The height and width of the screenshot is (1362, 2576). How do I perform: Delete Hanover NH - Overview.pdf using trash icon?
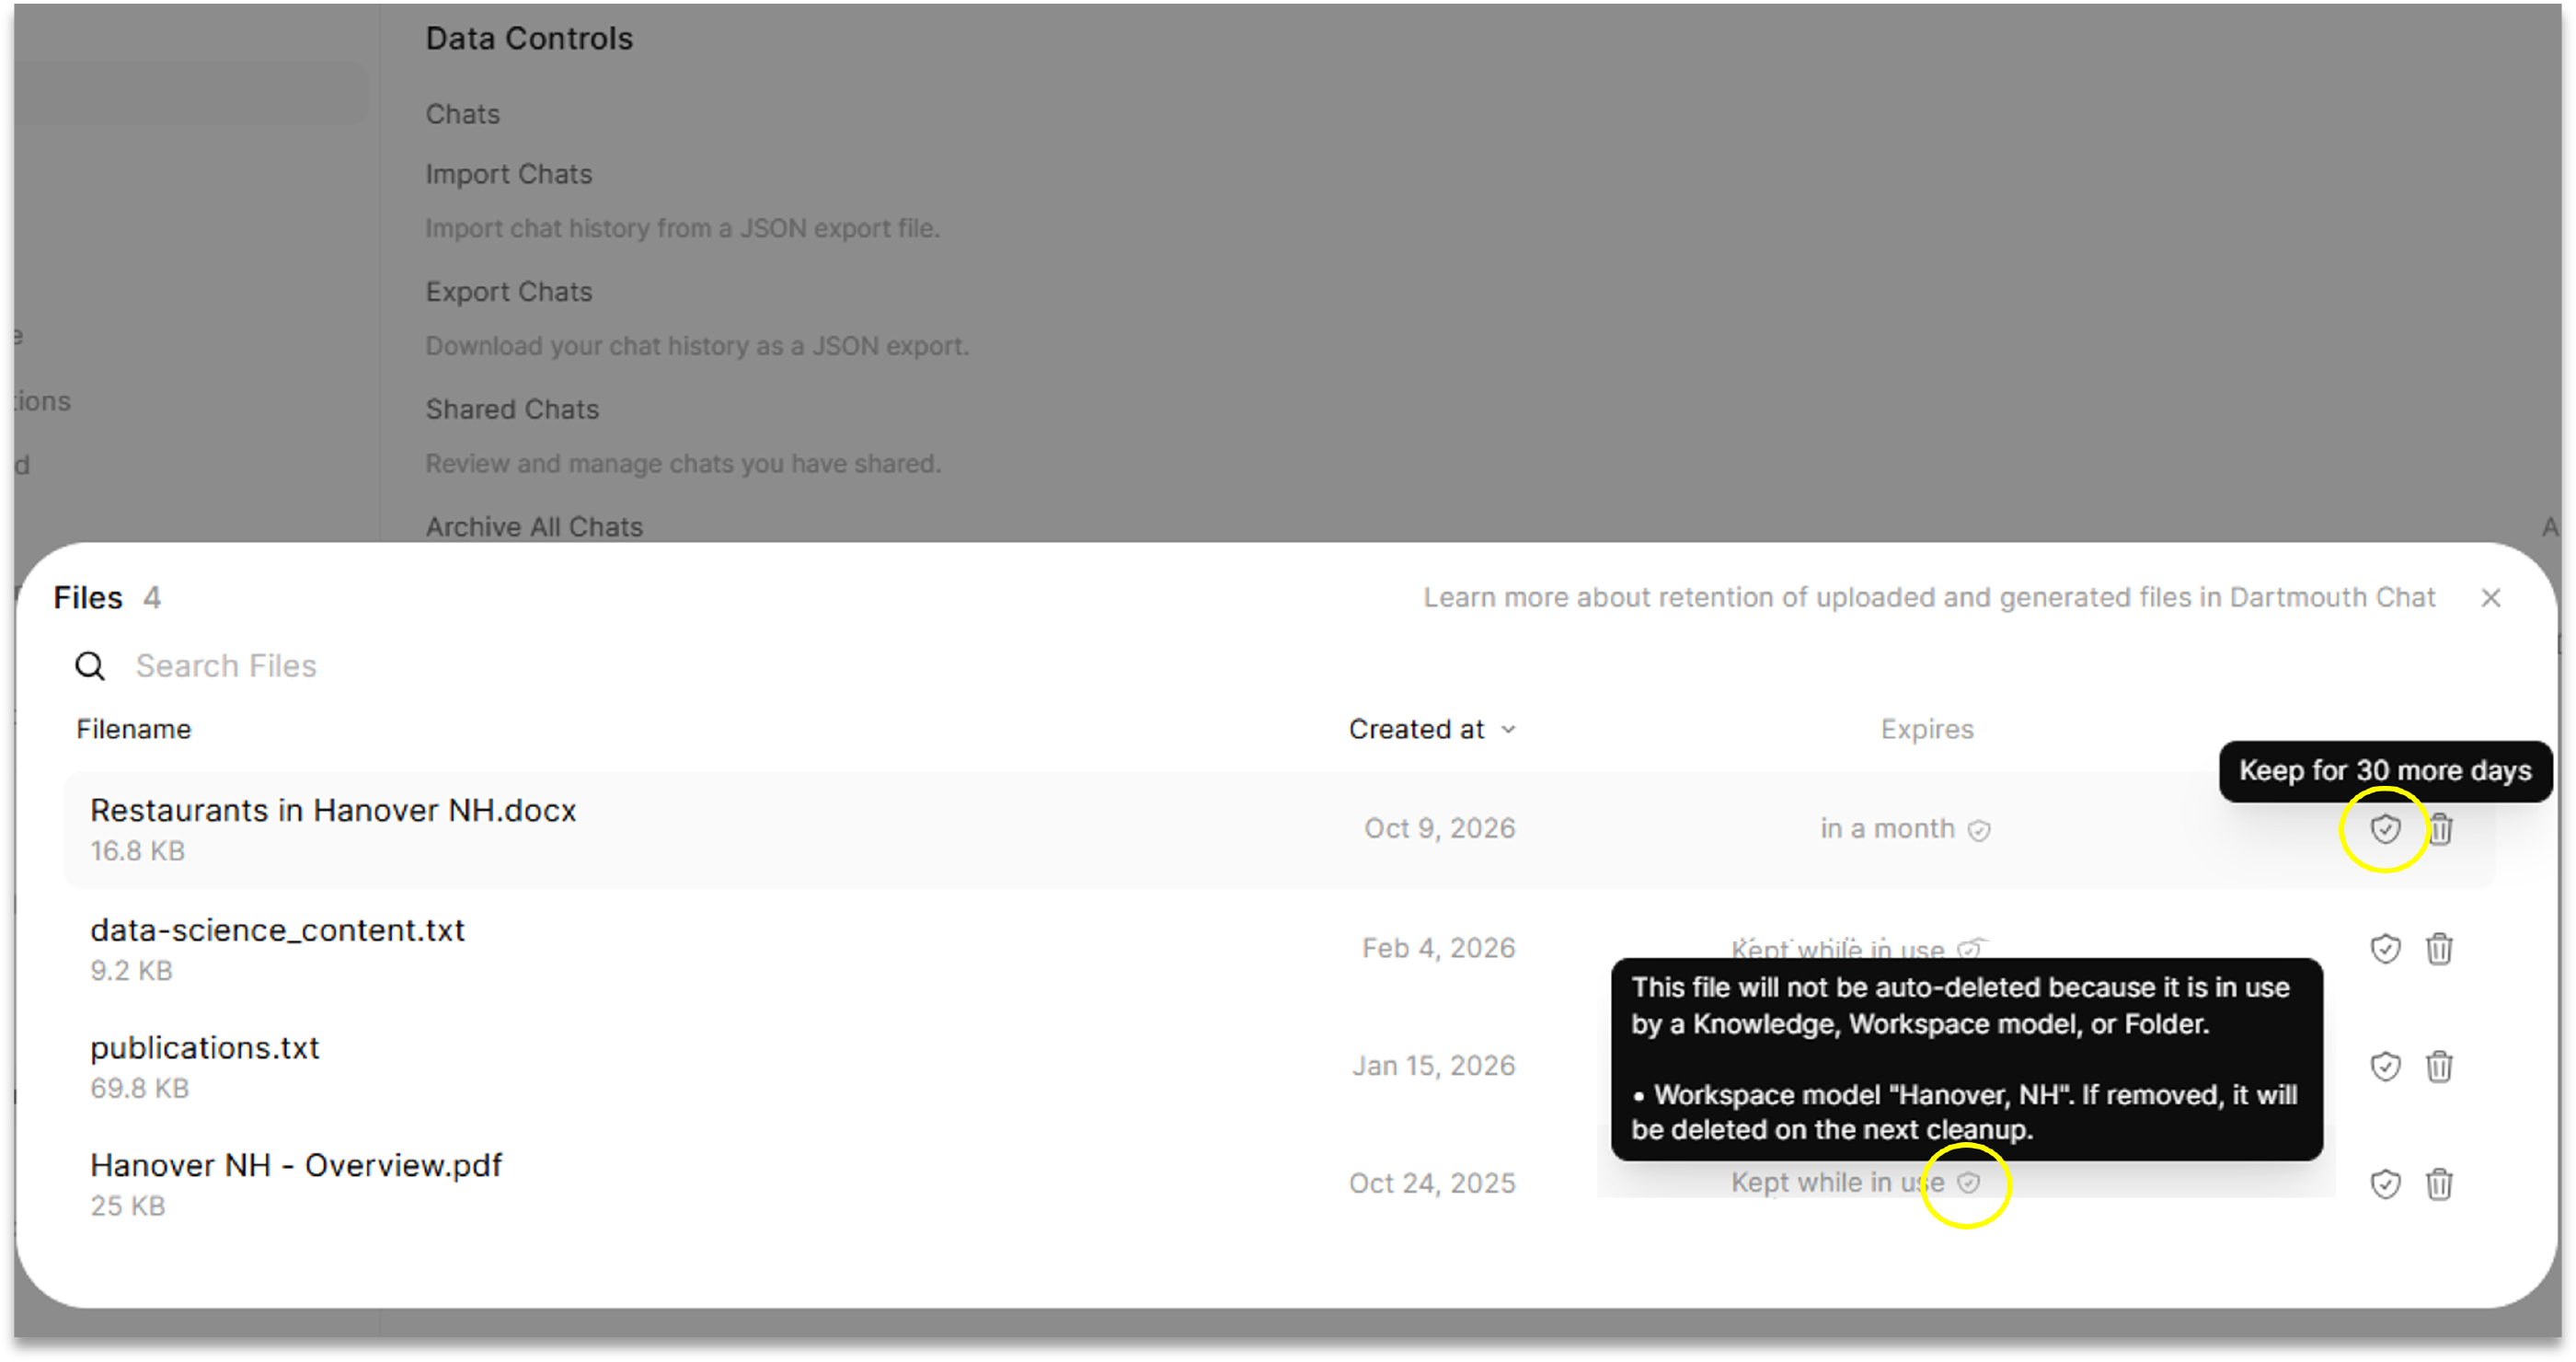(x=2439, y=1184)
